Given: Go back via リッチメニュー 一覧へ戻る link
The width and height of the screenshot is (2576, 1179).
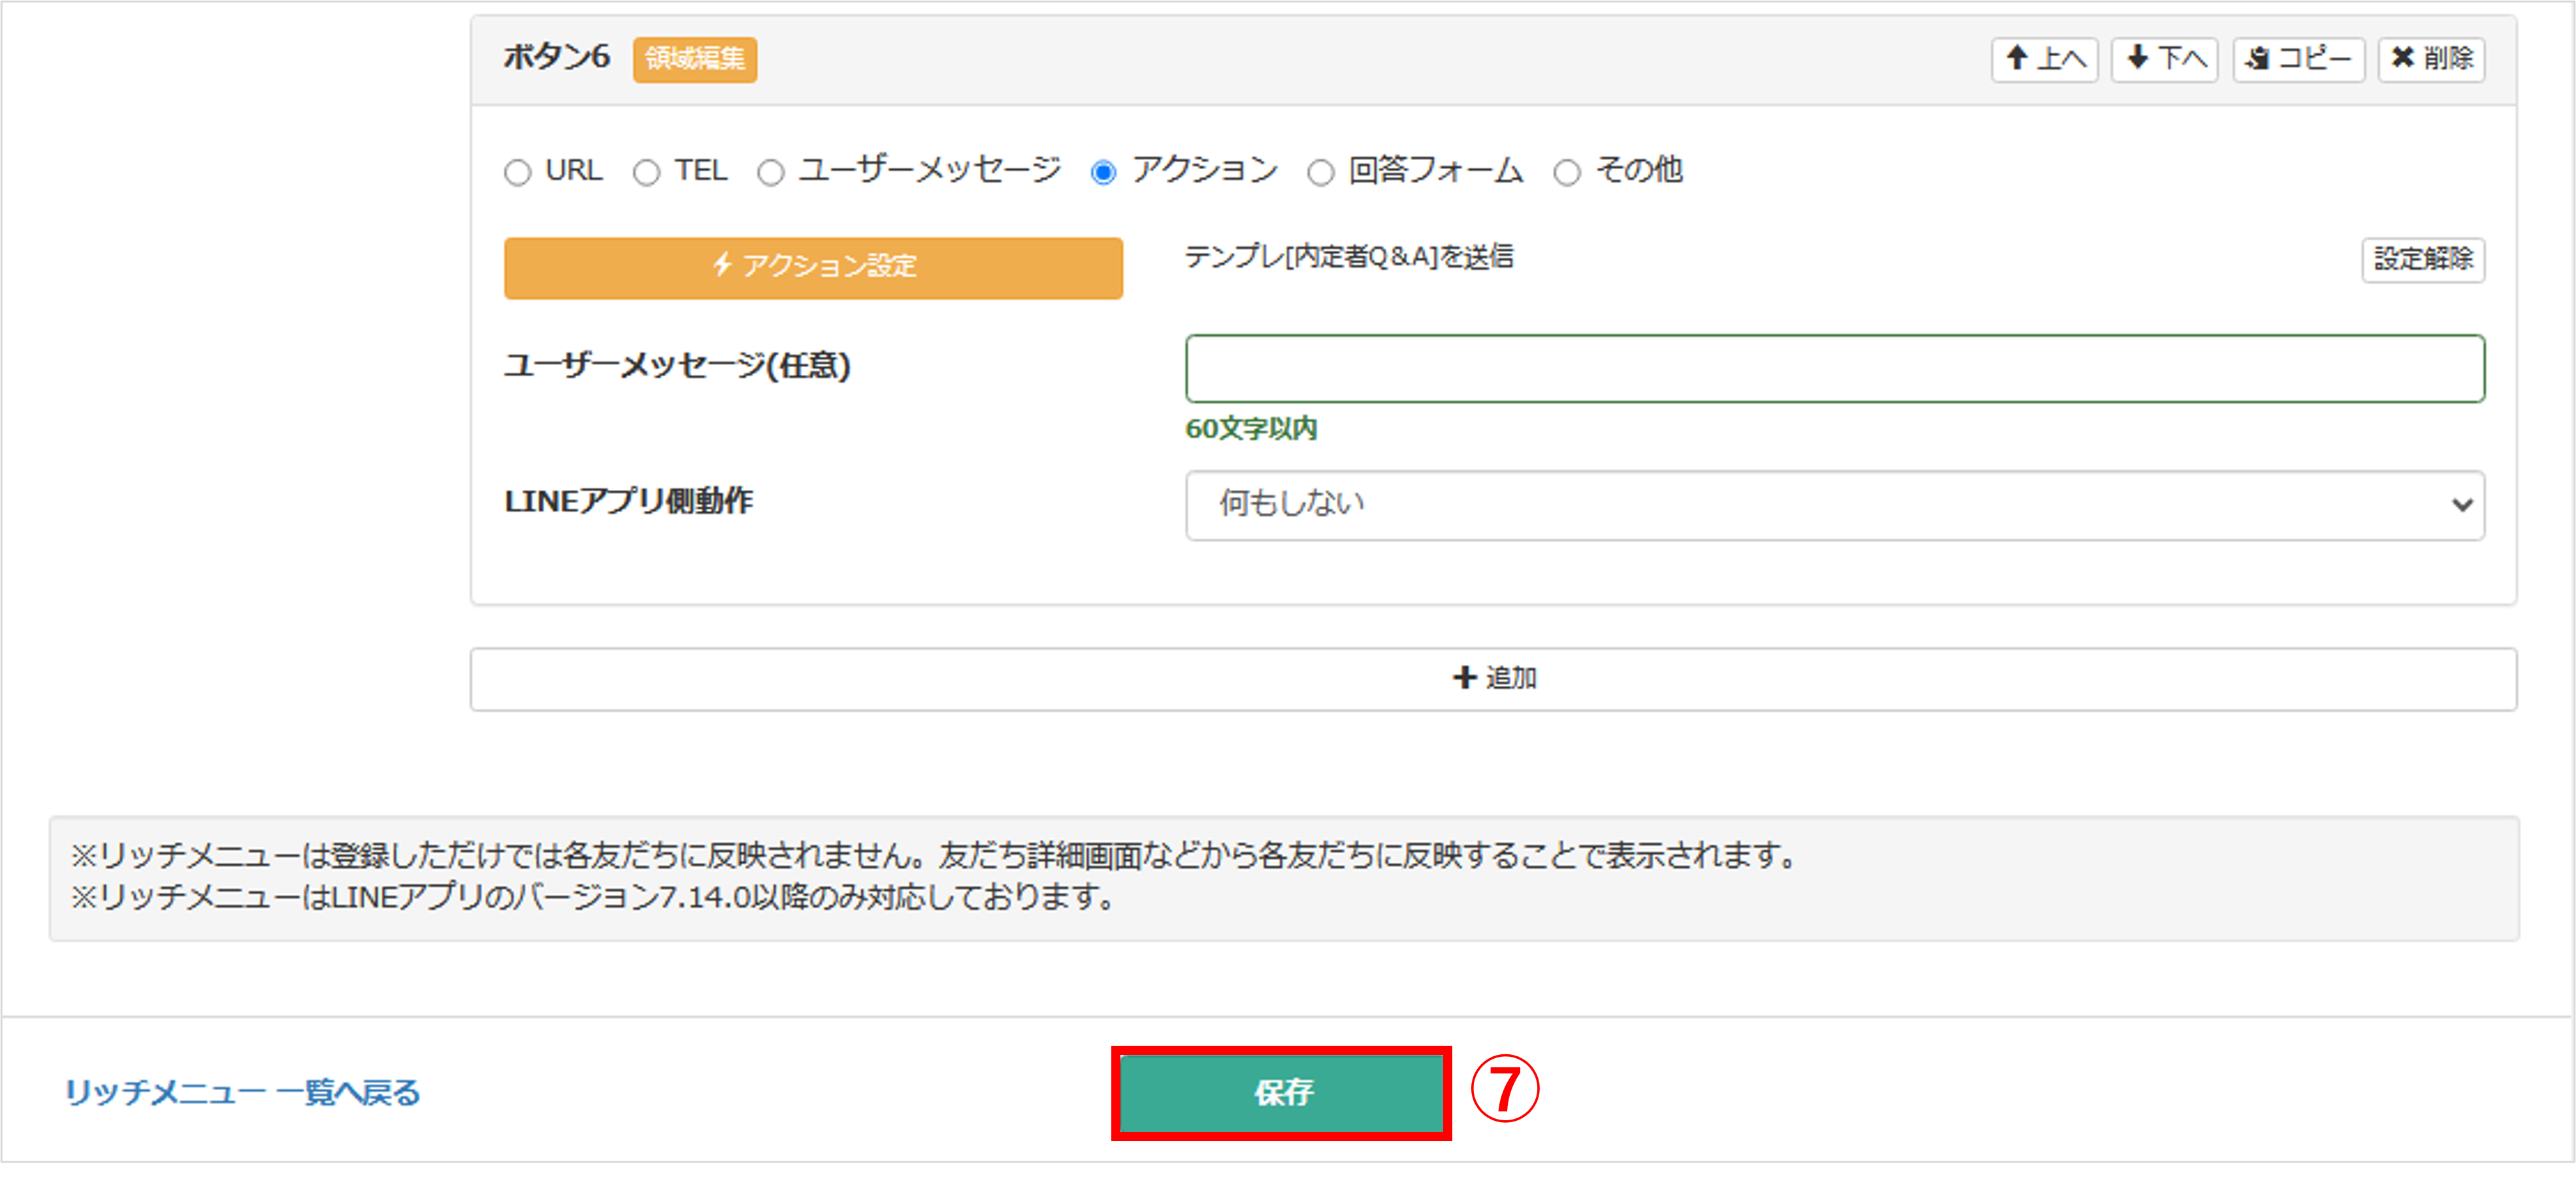Looking at the screenshot, I should point(243,1092).
